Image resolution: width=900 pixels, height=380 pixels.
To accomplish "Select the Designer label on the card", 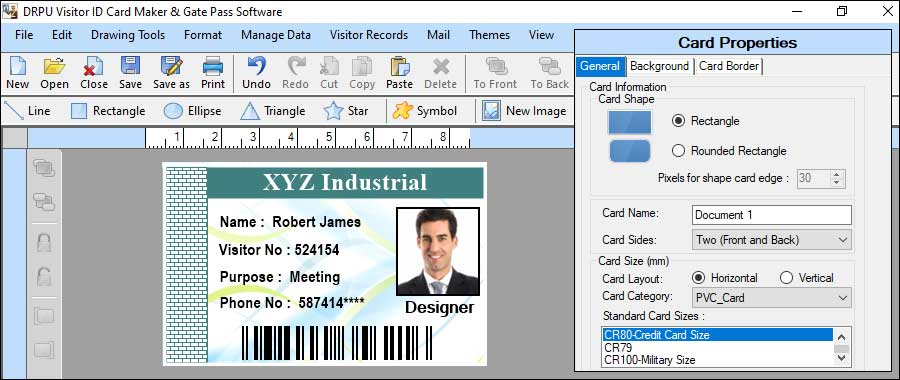I will 440,308.
